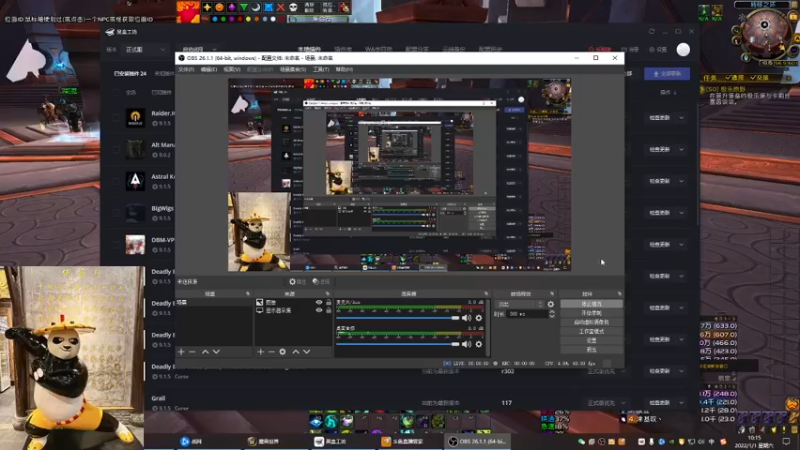
Task: Select the star raid marker icon
Action: coord(207,7)
